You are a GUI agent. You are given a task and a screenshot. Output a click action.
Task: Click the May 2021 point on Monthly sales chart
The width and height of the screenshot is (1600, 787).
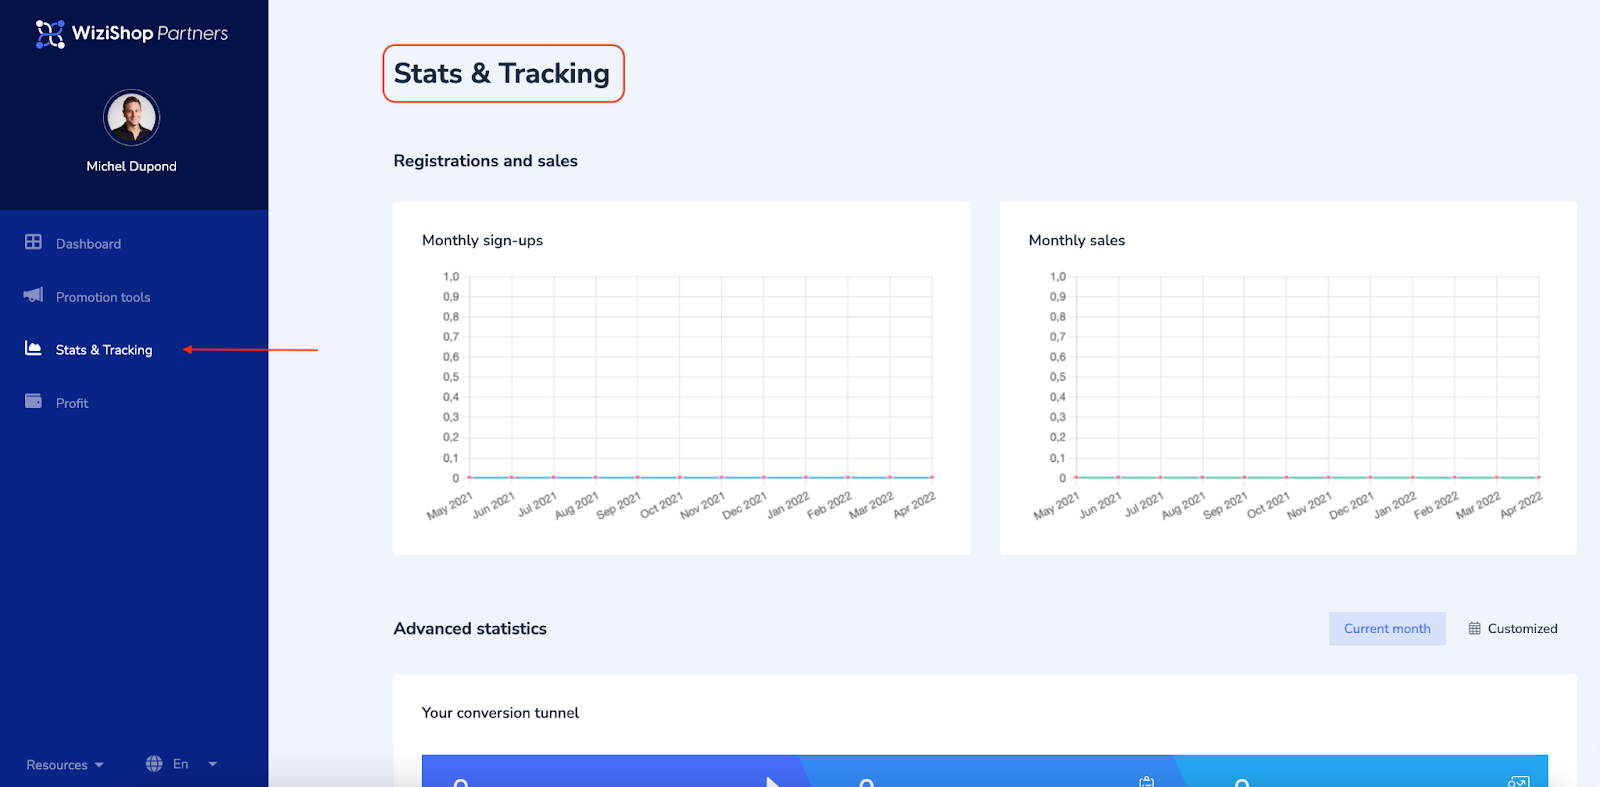(x=1076, y=478)
